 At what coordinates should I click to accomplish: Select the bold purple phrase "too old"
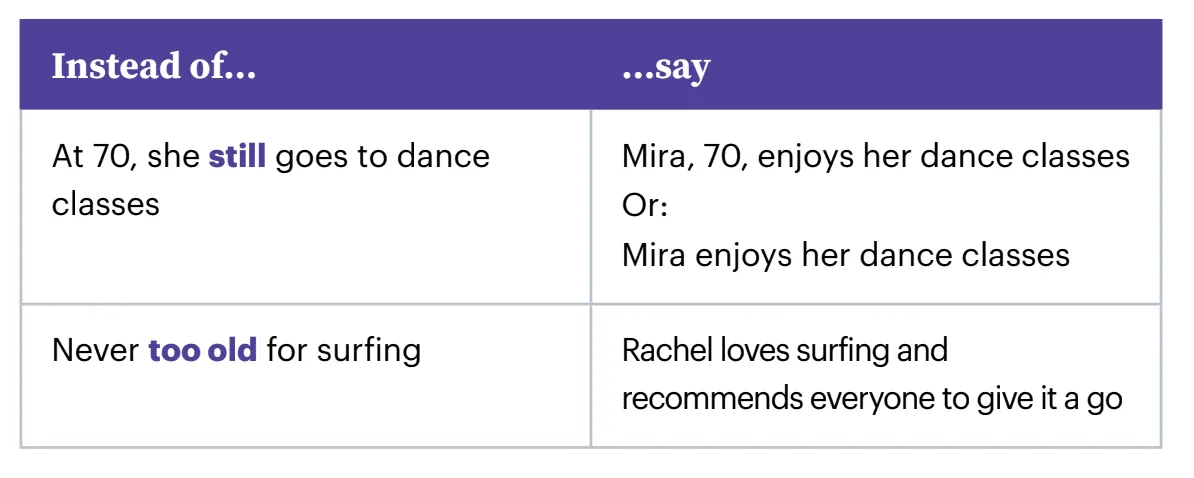pyautogui.click(x=203, y=351)
